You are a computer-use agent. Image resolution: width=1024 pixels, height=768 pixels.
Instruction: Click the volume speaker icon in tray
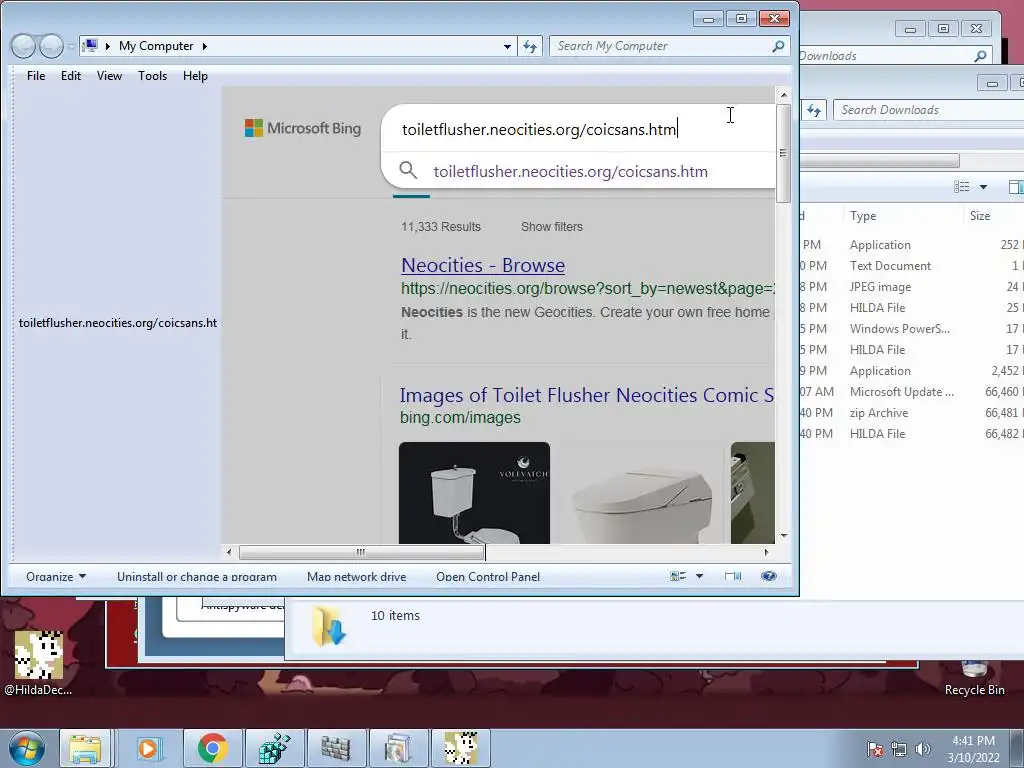[922, 749]
